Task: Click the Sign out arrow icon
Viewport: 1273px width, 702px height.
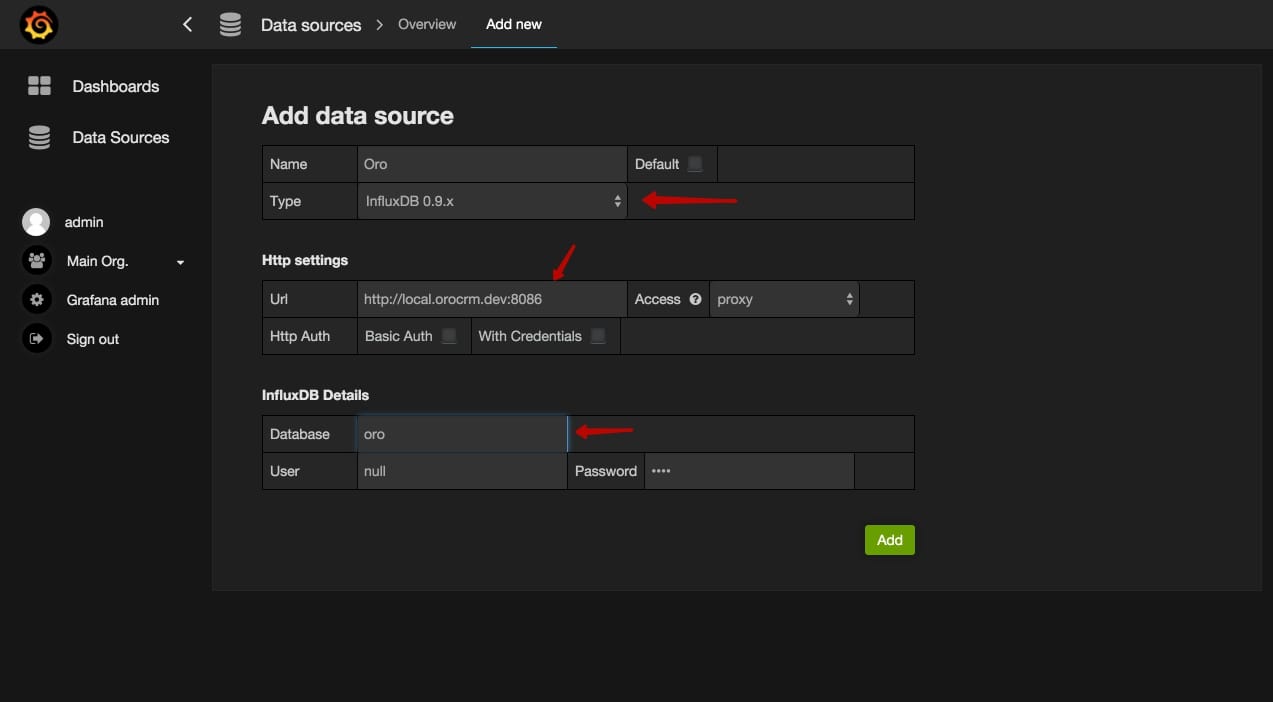Action: [36, 339]
